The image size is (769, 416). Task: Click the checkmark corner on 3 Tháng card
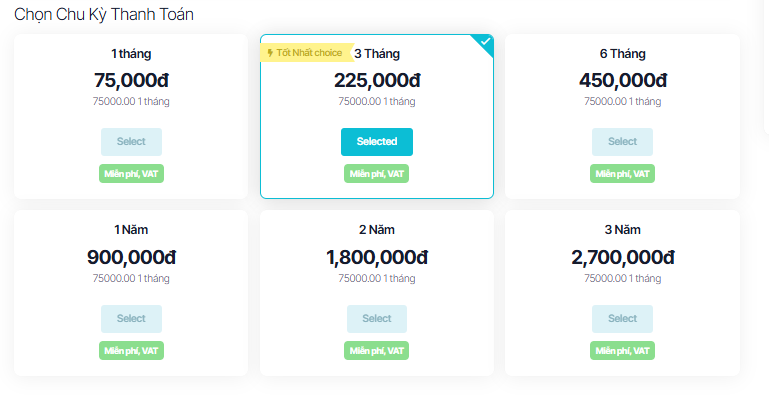[485, 42]
